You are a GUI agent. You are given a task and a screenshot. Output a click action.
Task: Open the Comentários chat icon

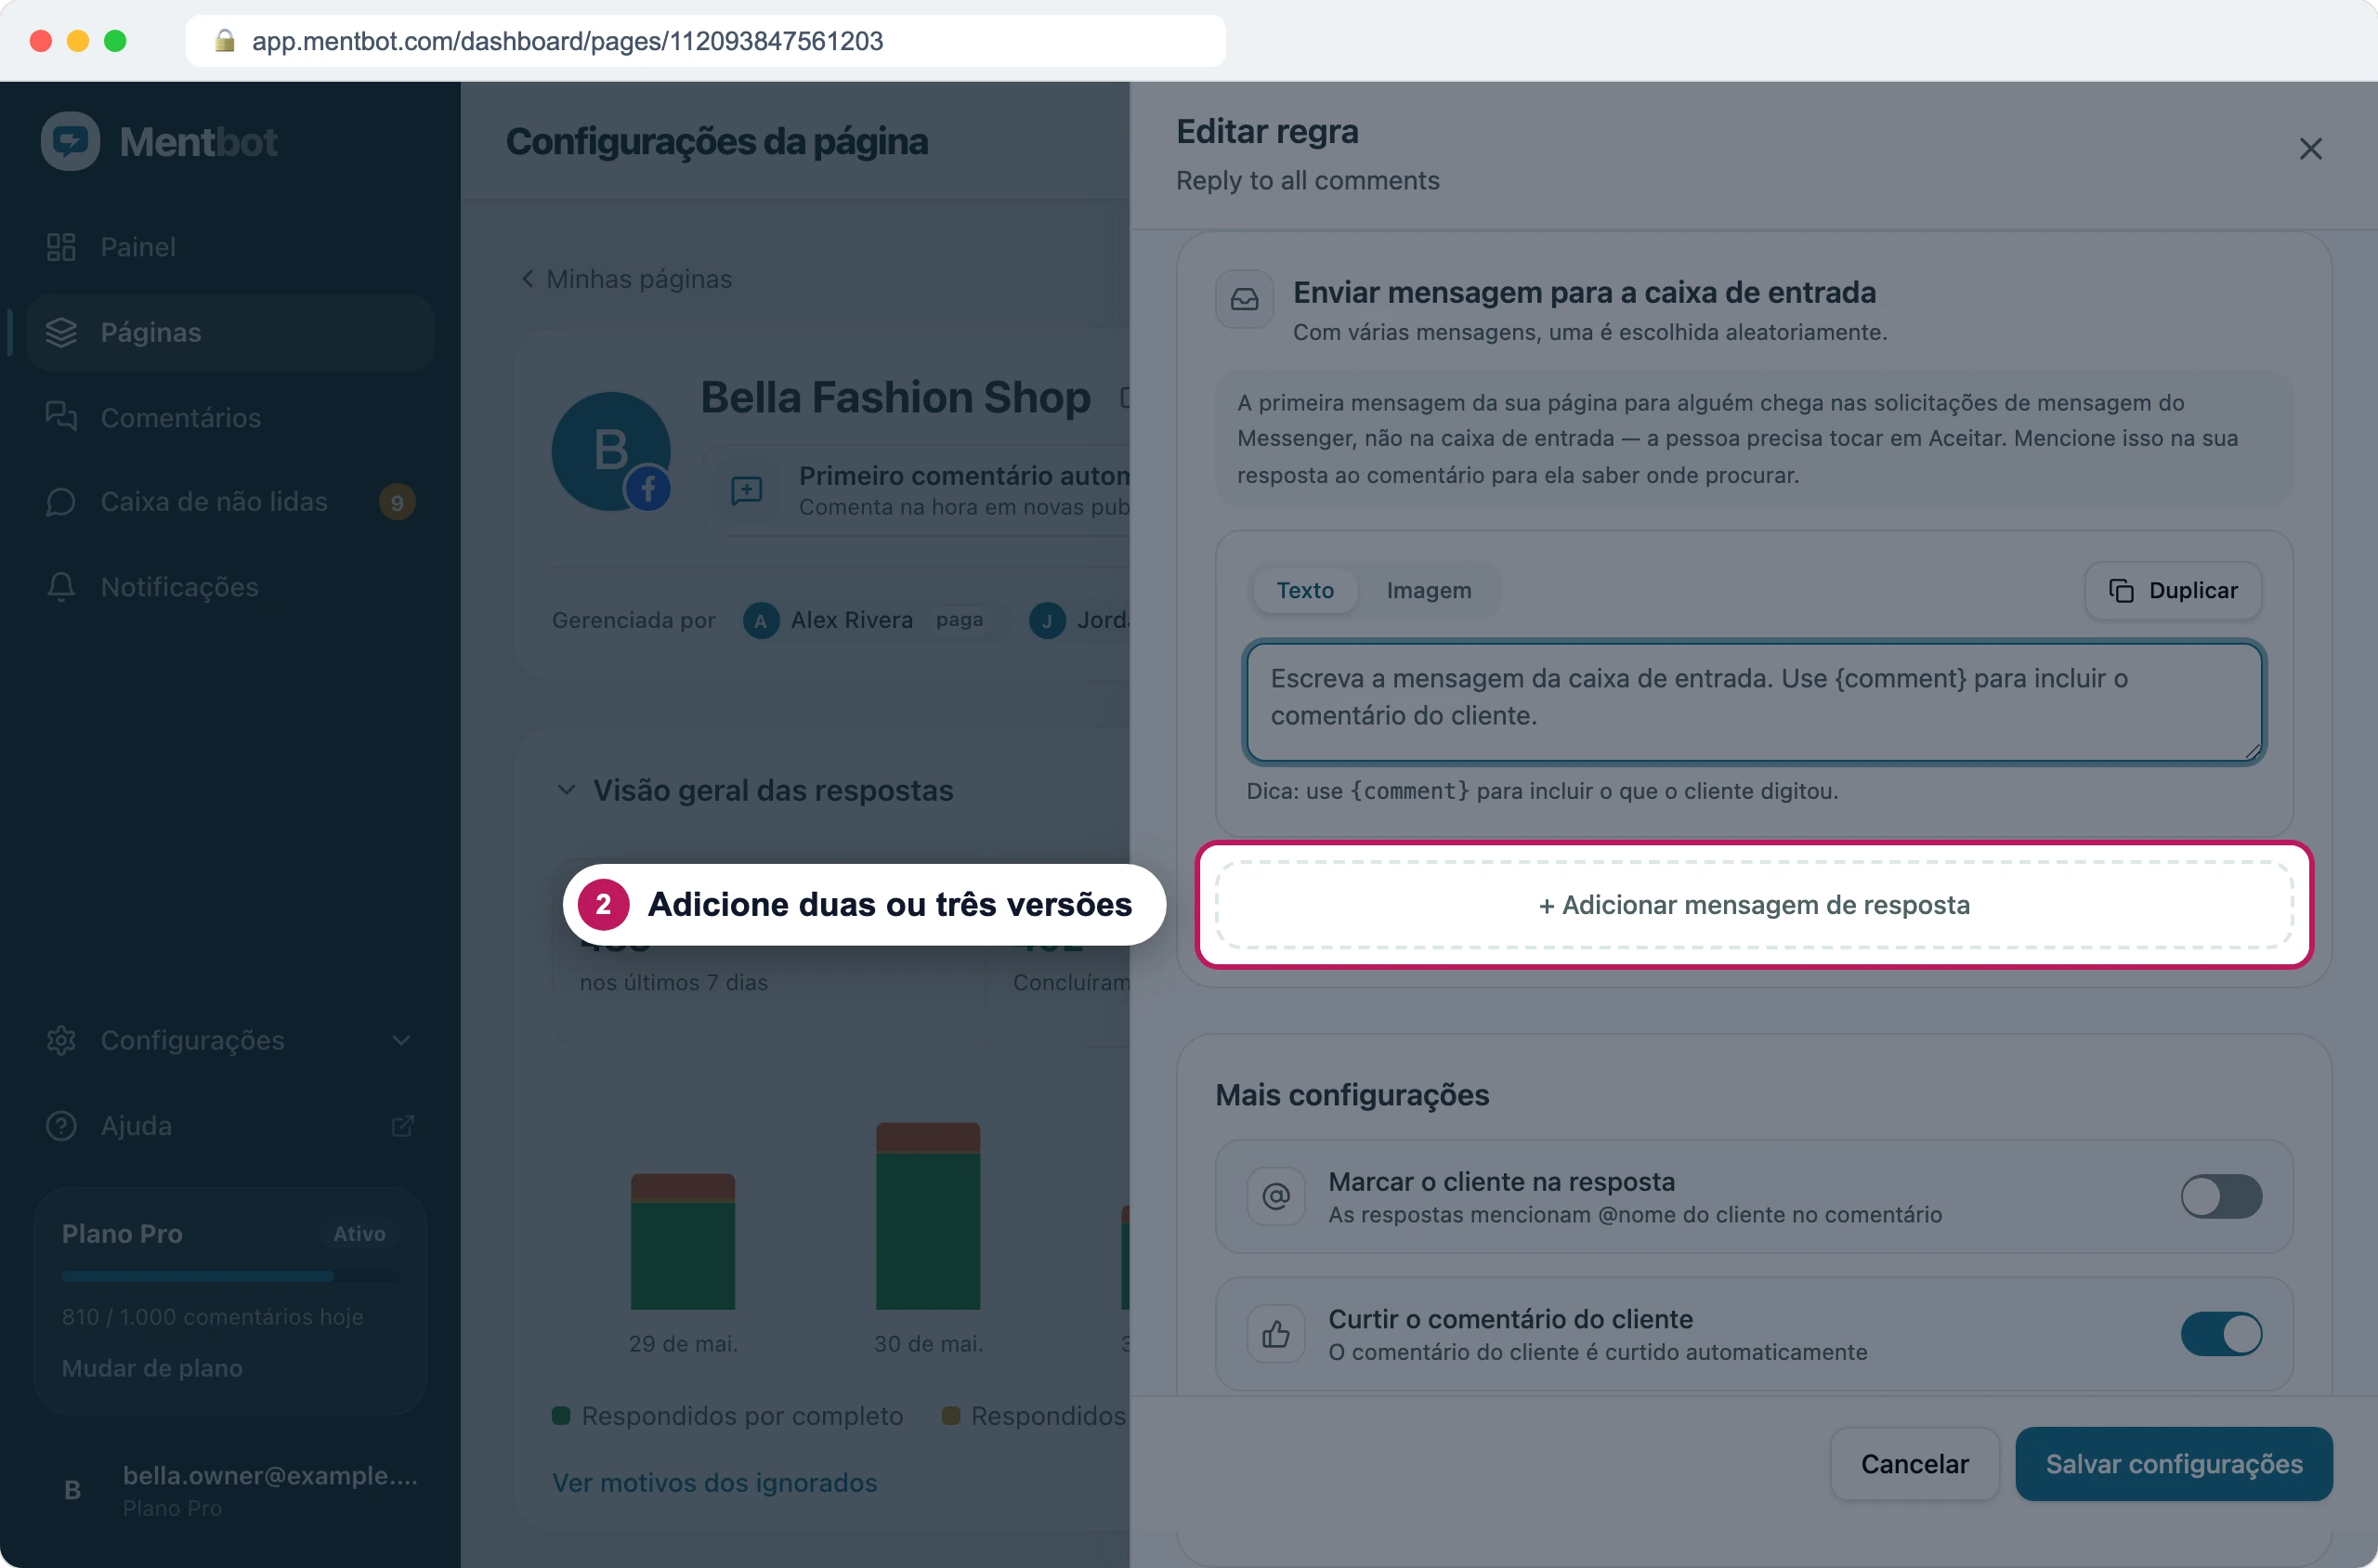61,417
